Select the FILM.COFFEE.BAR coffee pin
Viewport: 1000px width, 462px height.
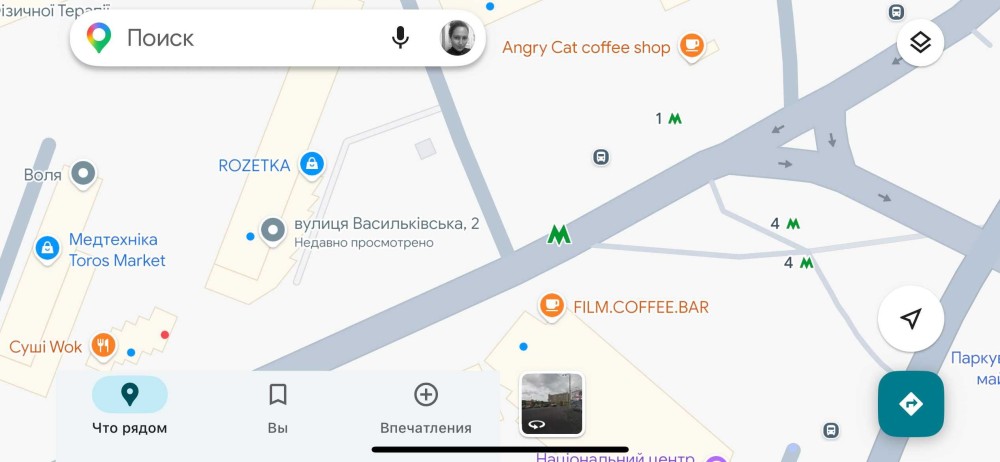tap(552, 306)
